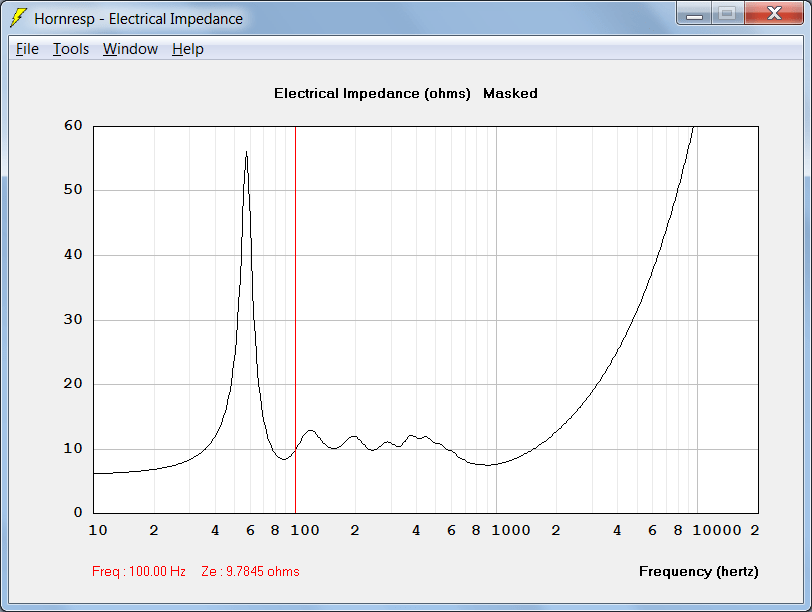
Task: Click the 'Freq : 100.00 Hz' readout
Action: (139, 572)
